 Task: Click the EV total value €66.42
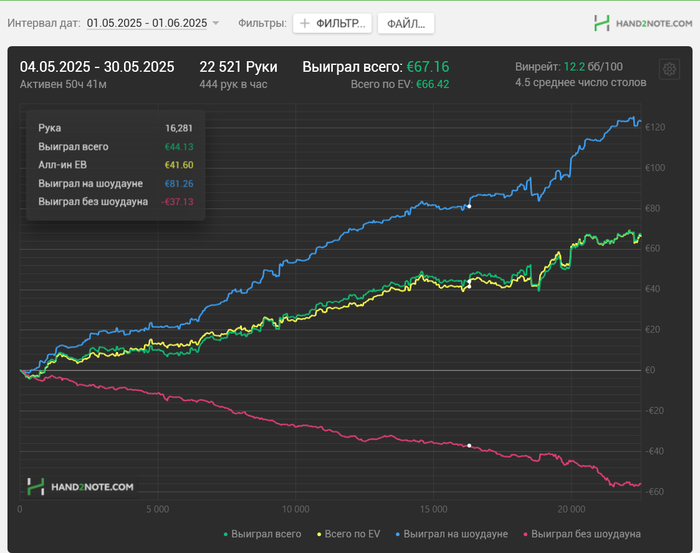tap(433, 84)
